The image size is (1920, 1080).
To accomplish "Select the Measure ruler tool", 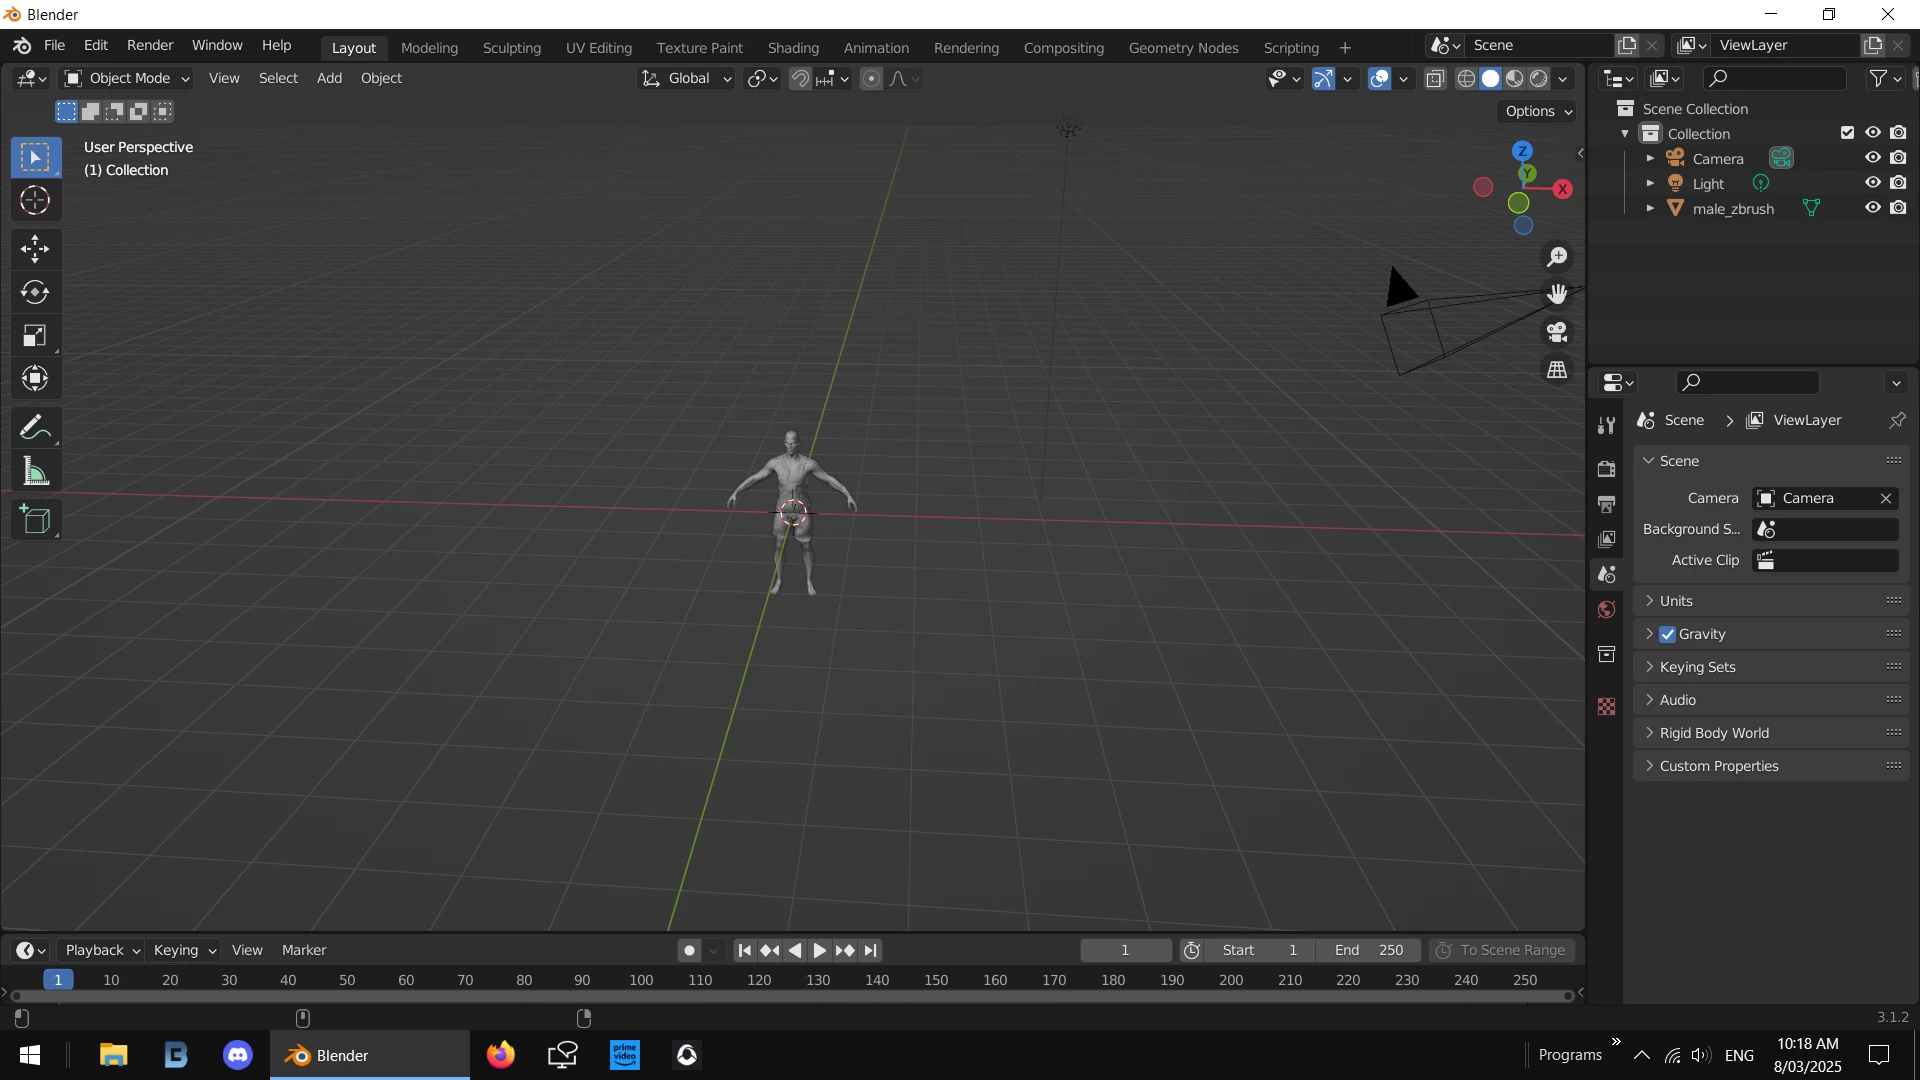I will pyautogui.click(x=35, y=471).
